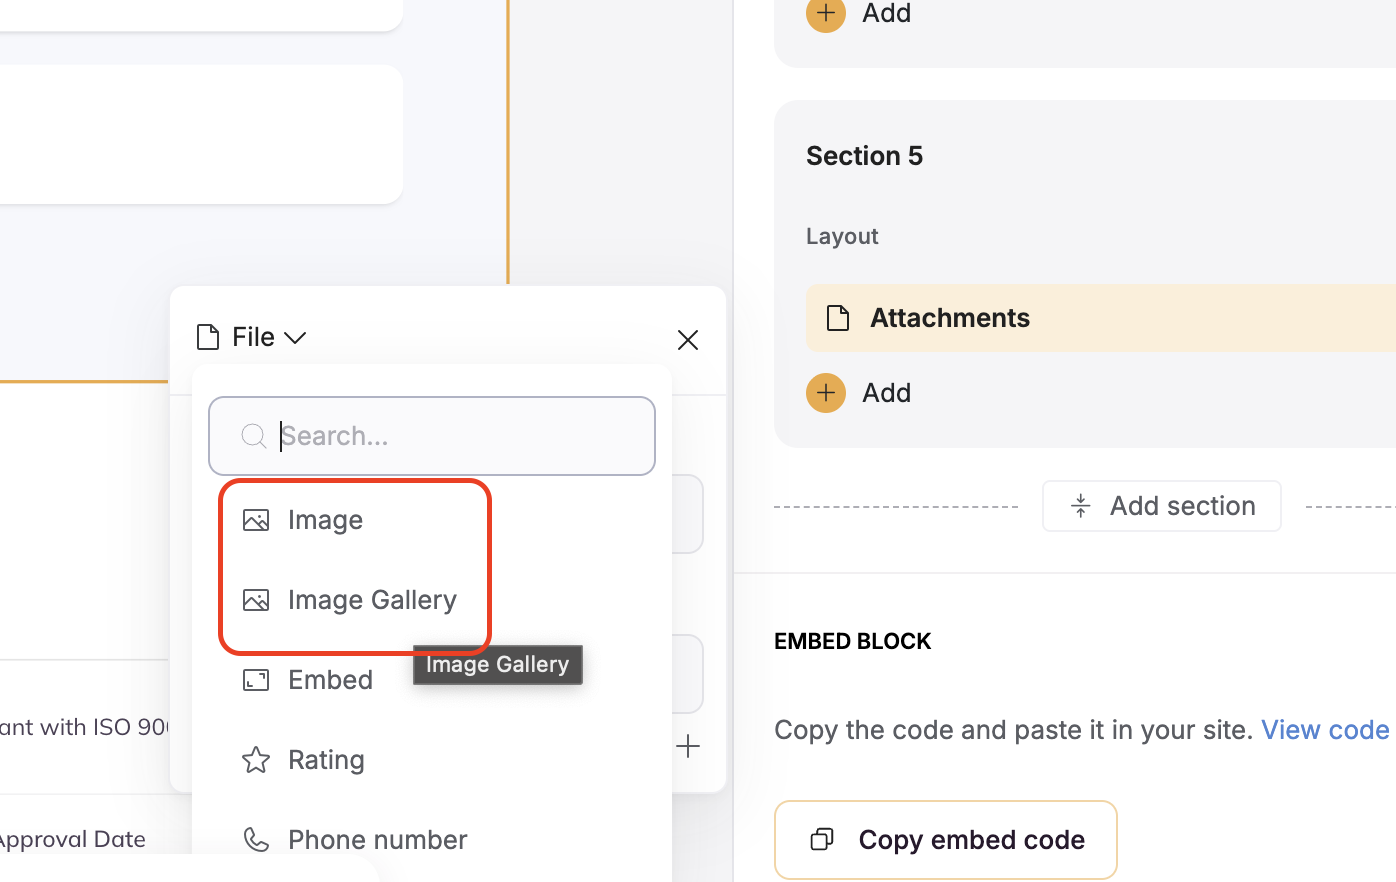Click the Phone number handset icon
1396x882 pixels.
point(256,840)
